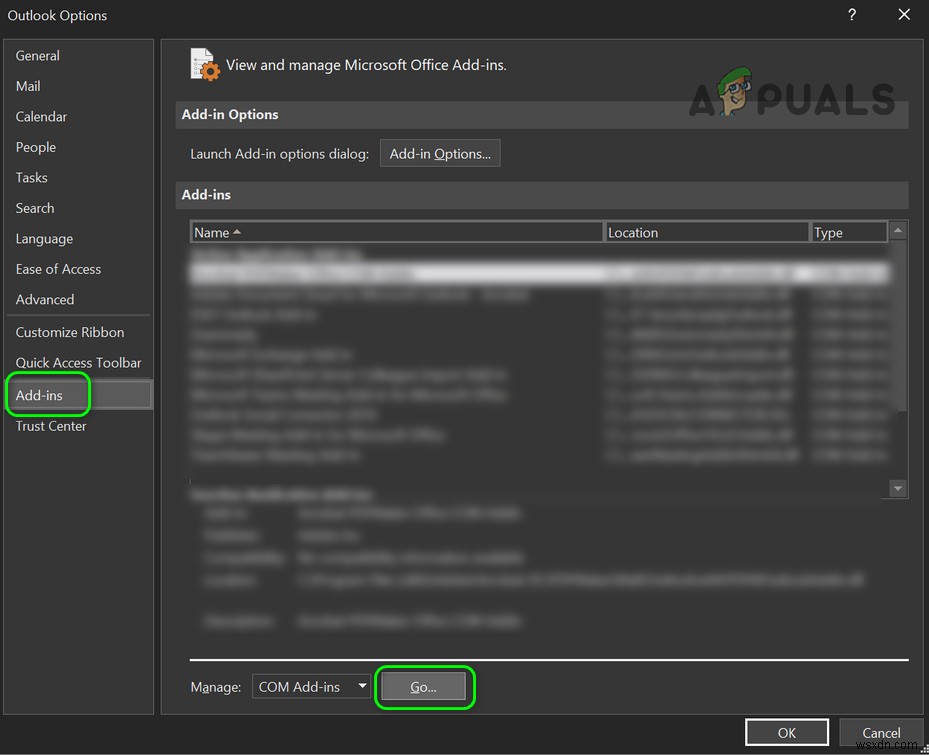
Task: Click the scroll down arrow of add-ins list
Action: pos(898,488)
